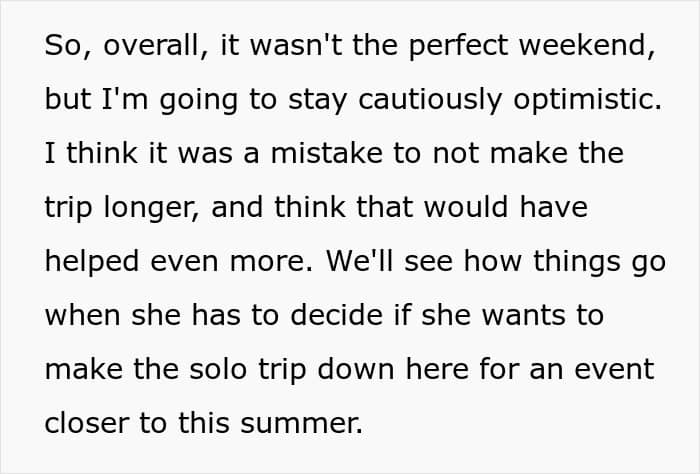Viewport: 700px width, 474px height.
Task: Click the phrase "would have"
Action: tap(505, 207)
